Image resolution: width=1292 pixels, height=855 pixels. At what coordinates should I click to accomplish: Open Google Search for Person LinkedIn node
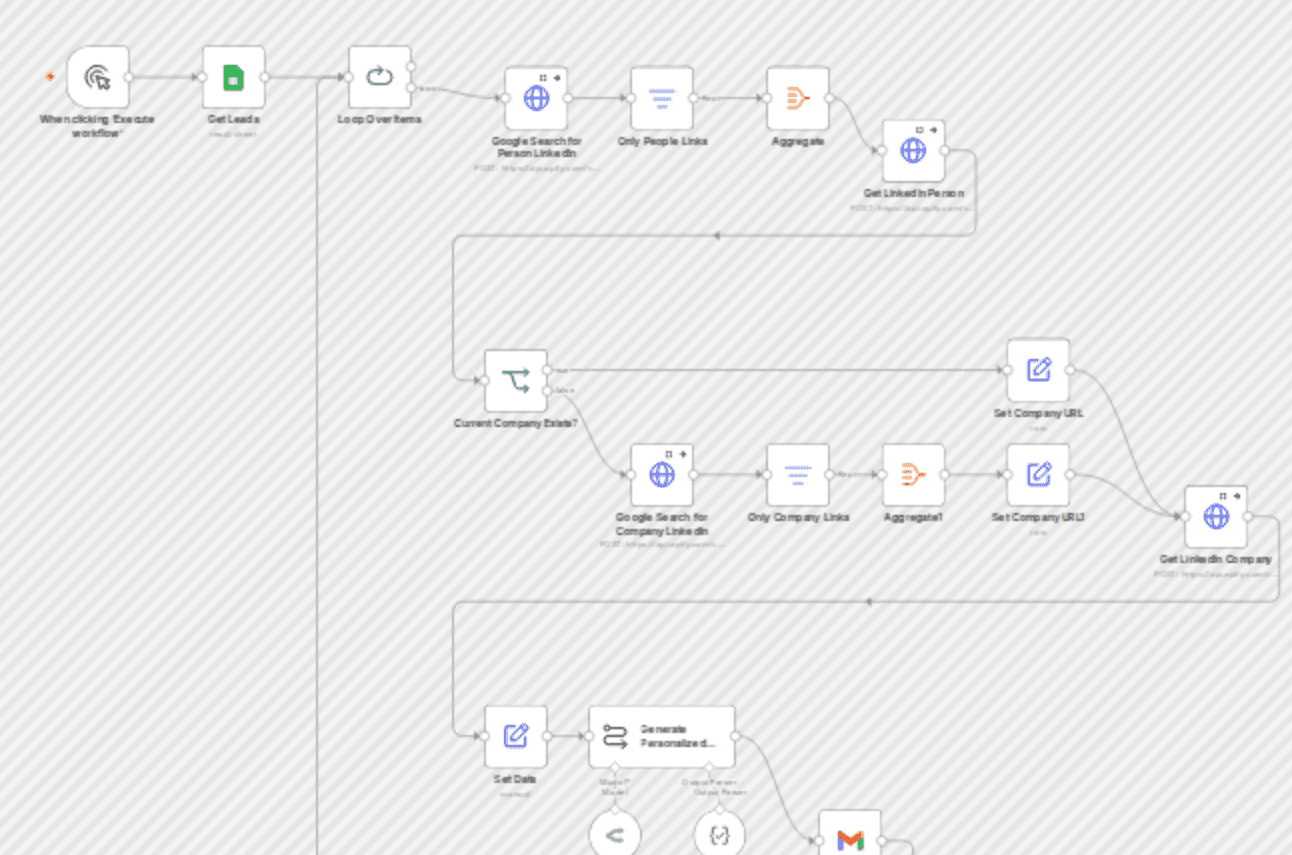coord(537,98)
